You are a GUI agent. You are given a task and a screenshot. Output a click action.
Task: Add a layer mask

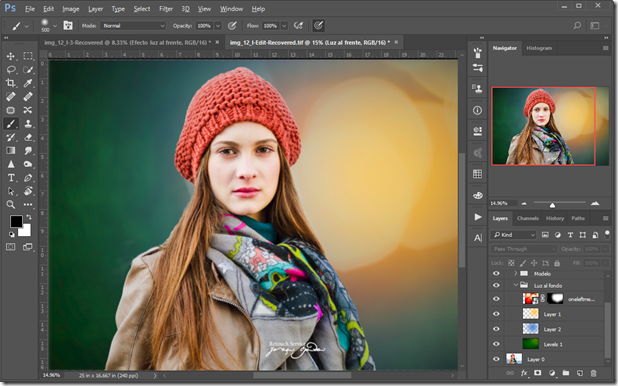coord(537,373)
